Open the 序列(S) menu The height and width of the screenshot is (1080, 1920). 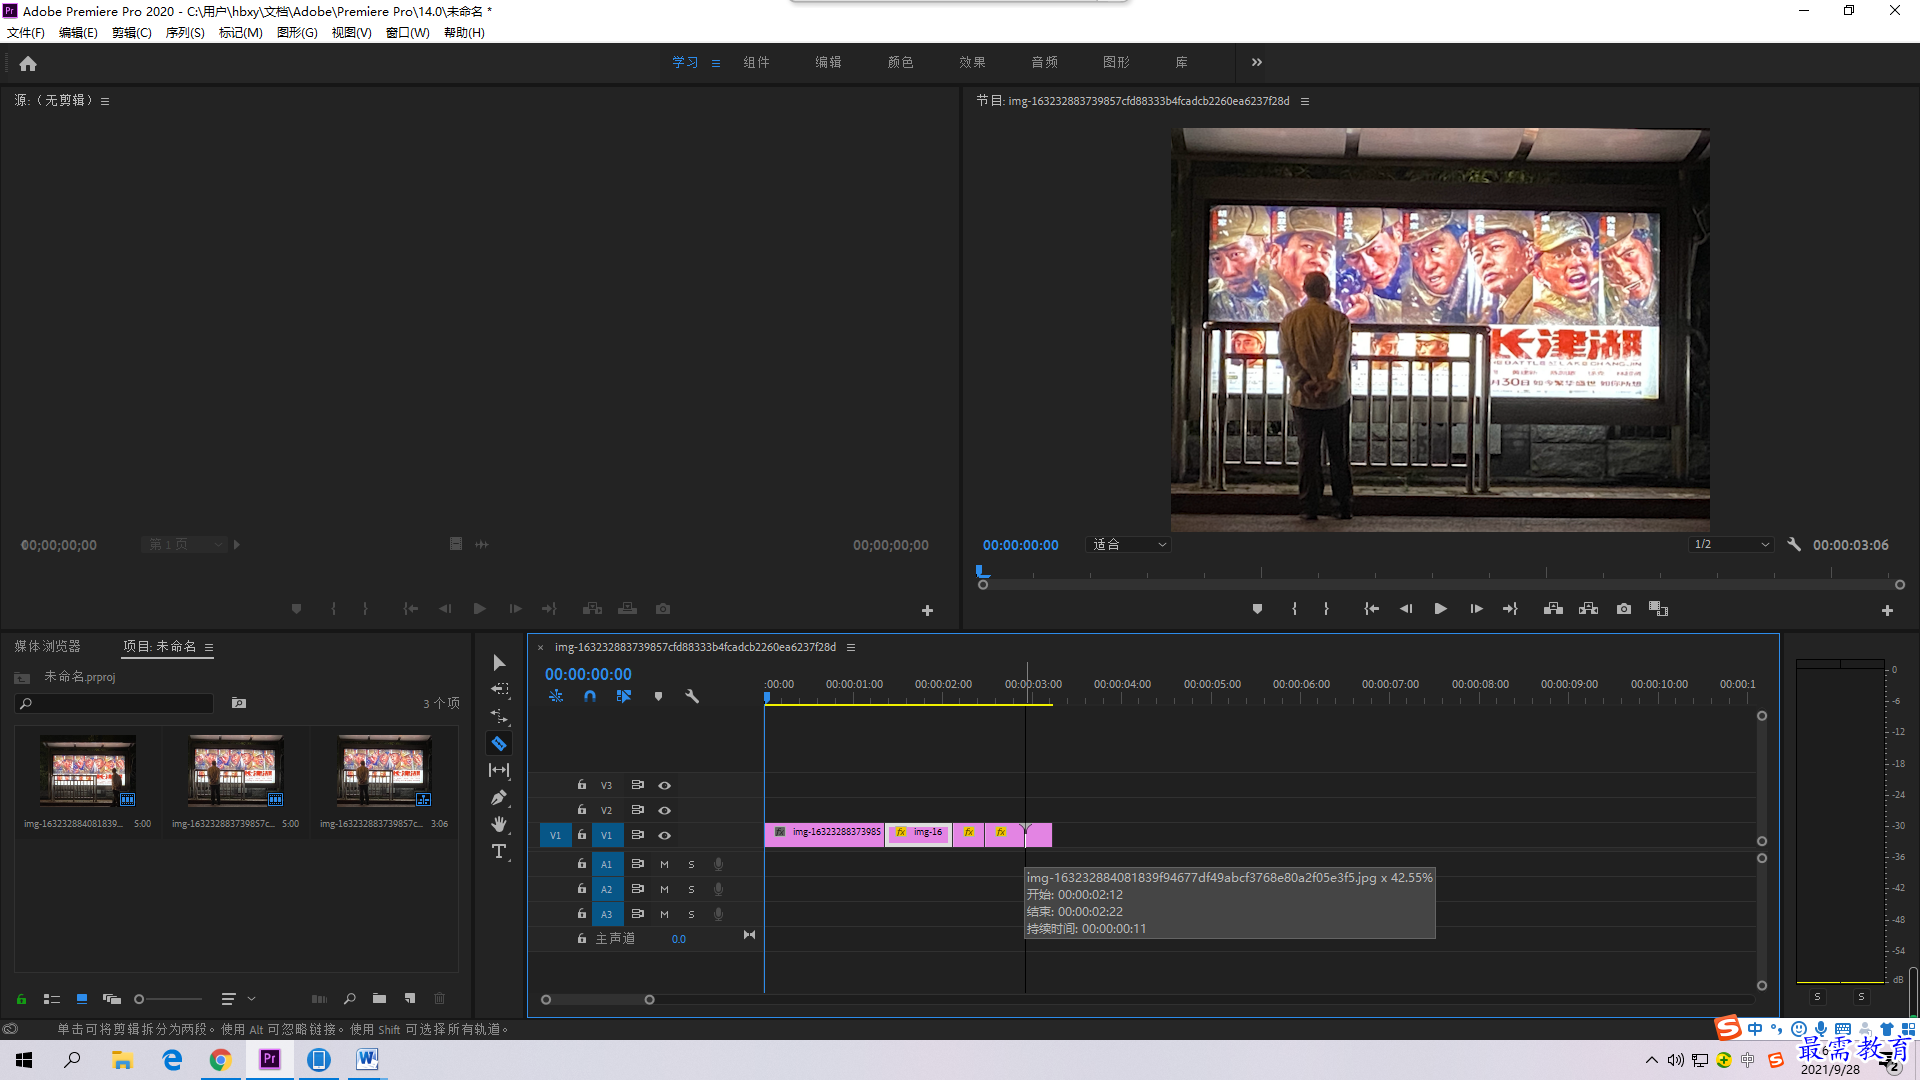(x=185, y=33)
